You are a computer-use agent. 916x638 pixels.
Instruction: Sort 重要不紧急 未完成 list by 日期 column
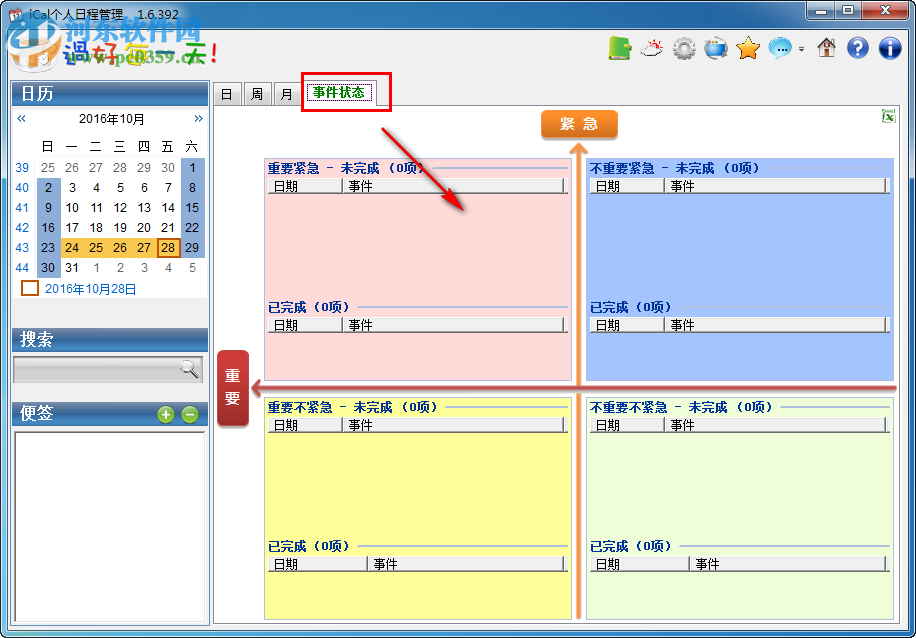pyautogui.click(x=305, y=425)
